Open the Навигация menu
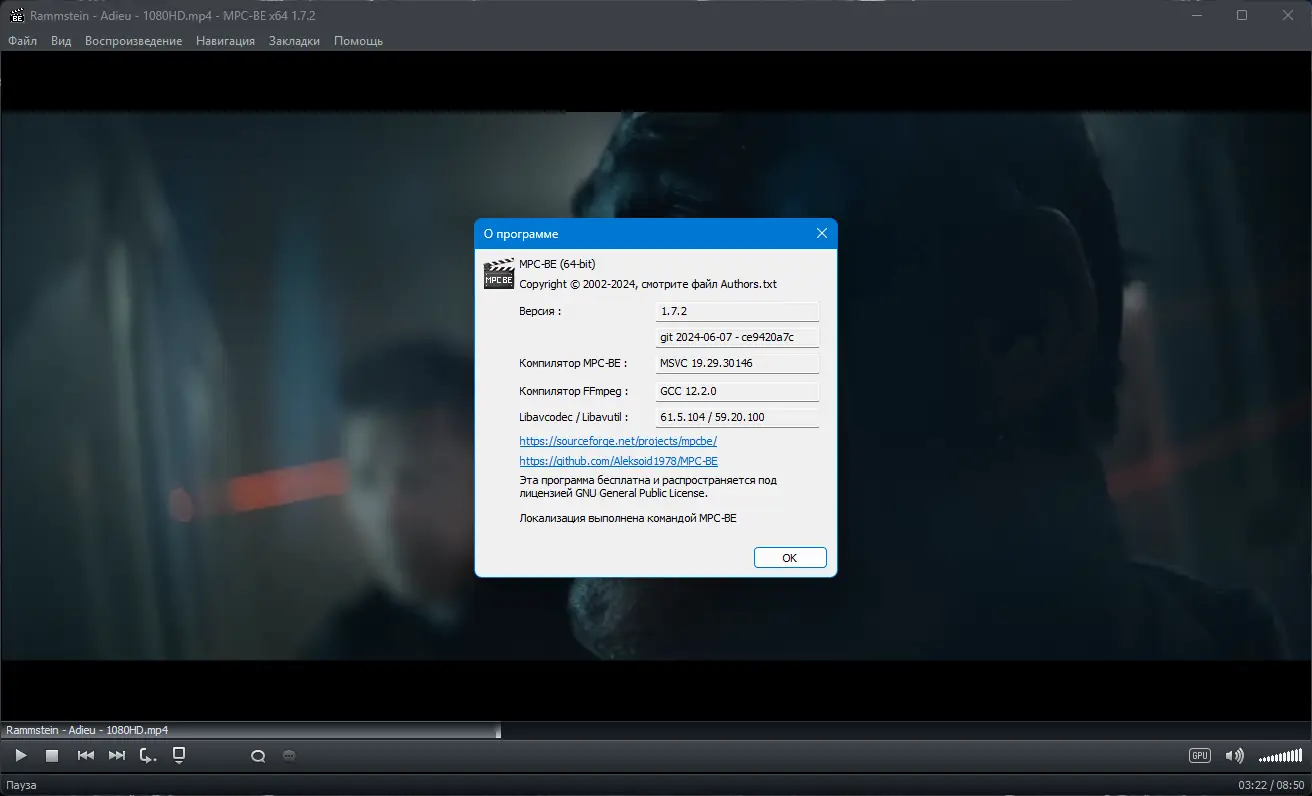Viewport: 1312px width, 796px height. (x=225, y=41)
